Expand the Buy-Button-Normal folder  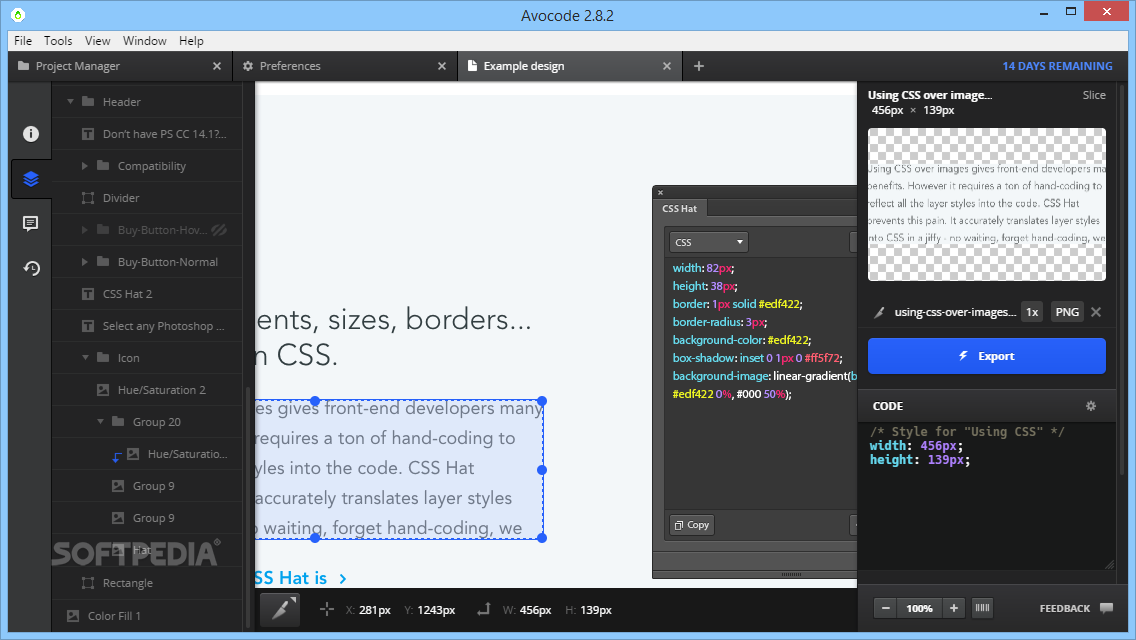tap(85, 262)
